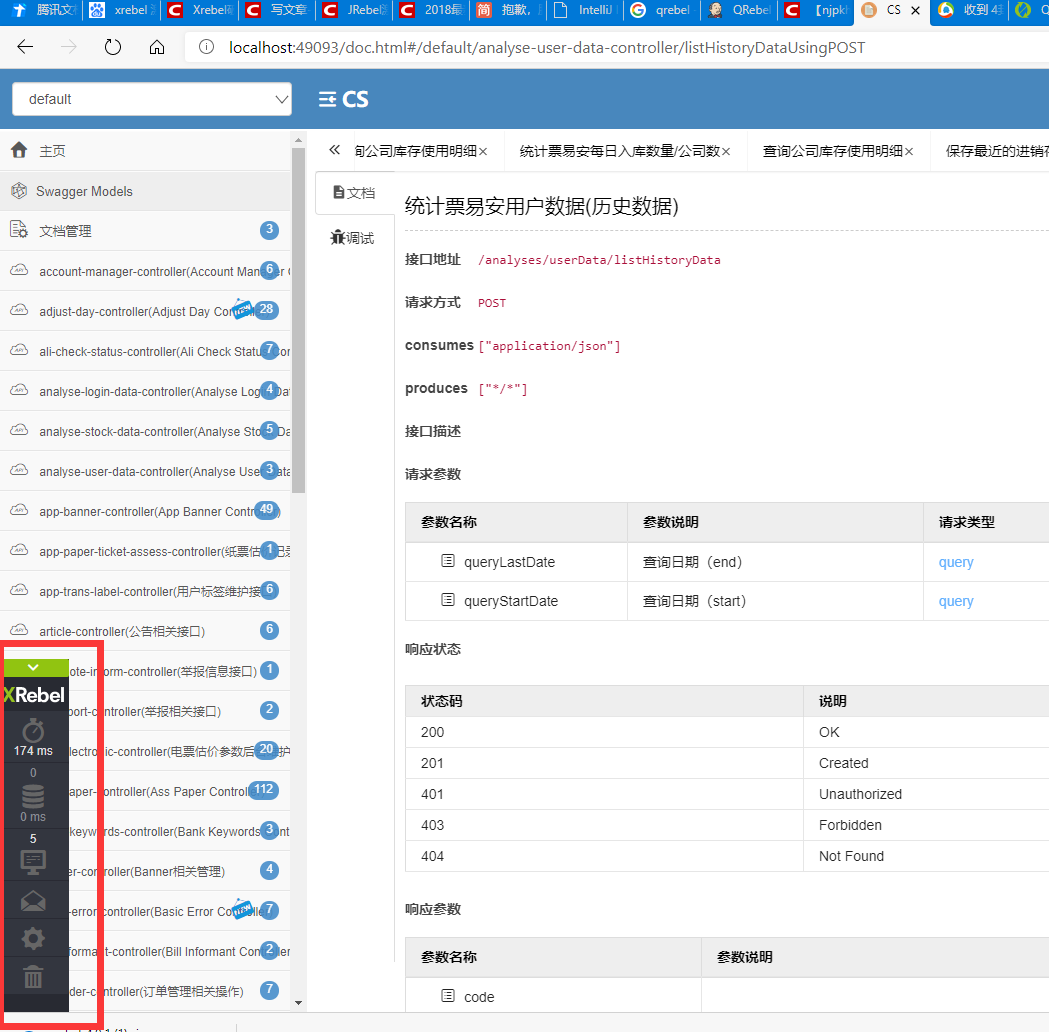Switch to the 调试 debug tab
This screenshot has width=1049, height=1032.
pyautogui.click(x=353, y=237)
